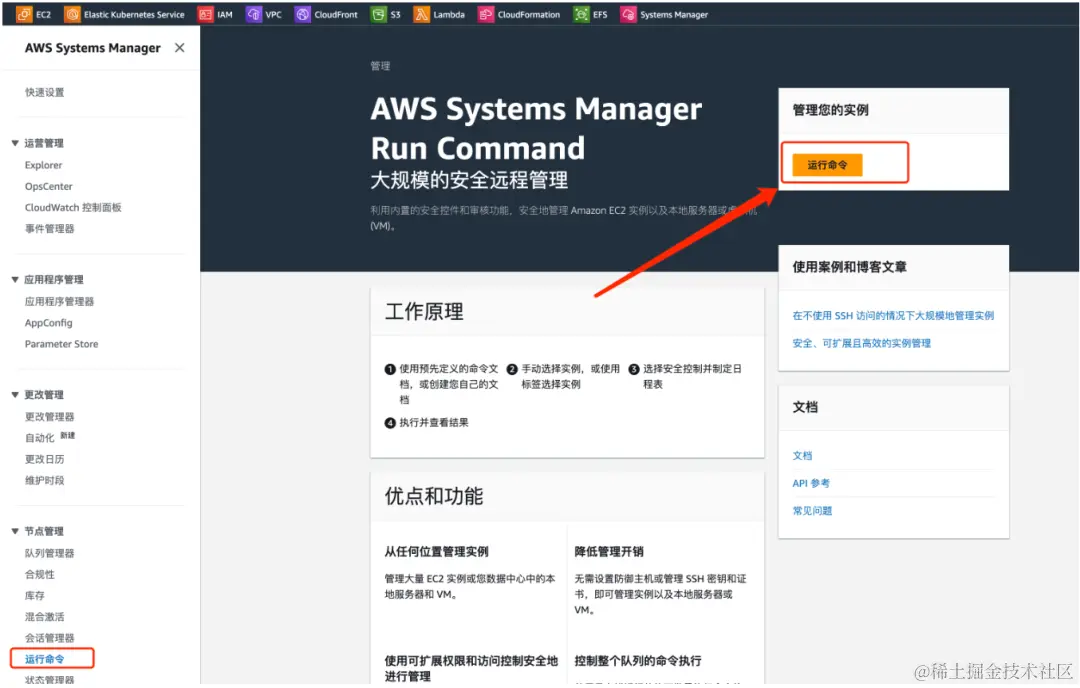Click the 管理 breadcrumb text
The image size is (1080, 688).
click(x=380, y=66)
